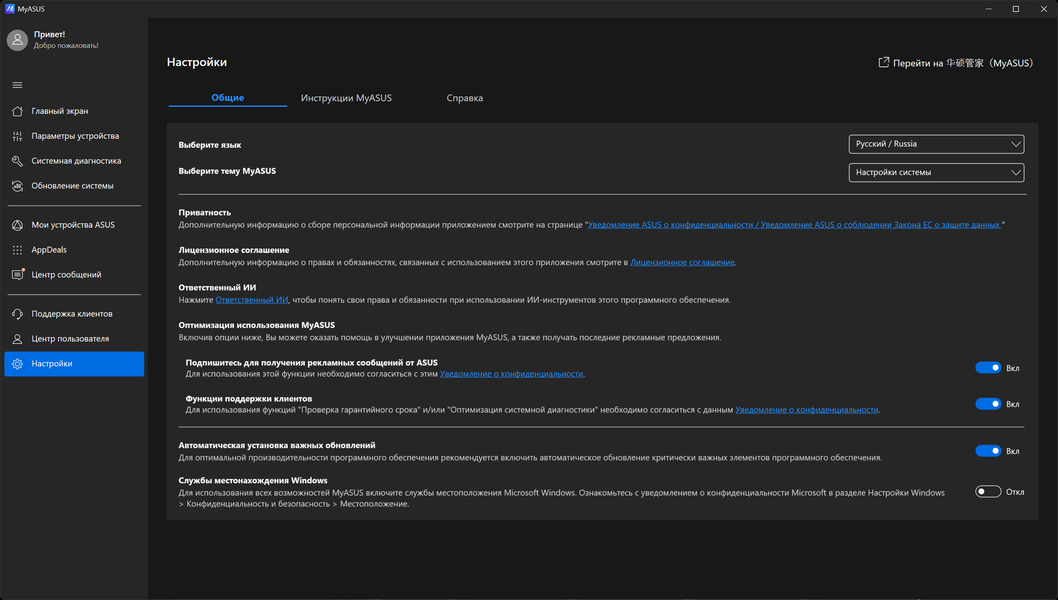
Task: Click the Выберите тему MyASUS label
Action: click(227, 171)
